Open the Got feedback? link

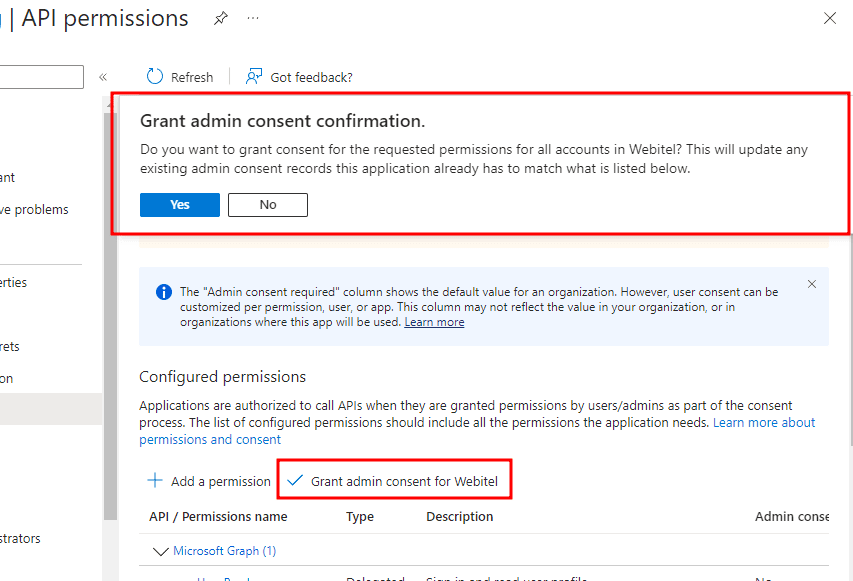pyautogui.click(x=311, y=77)
